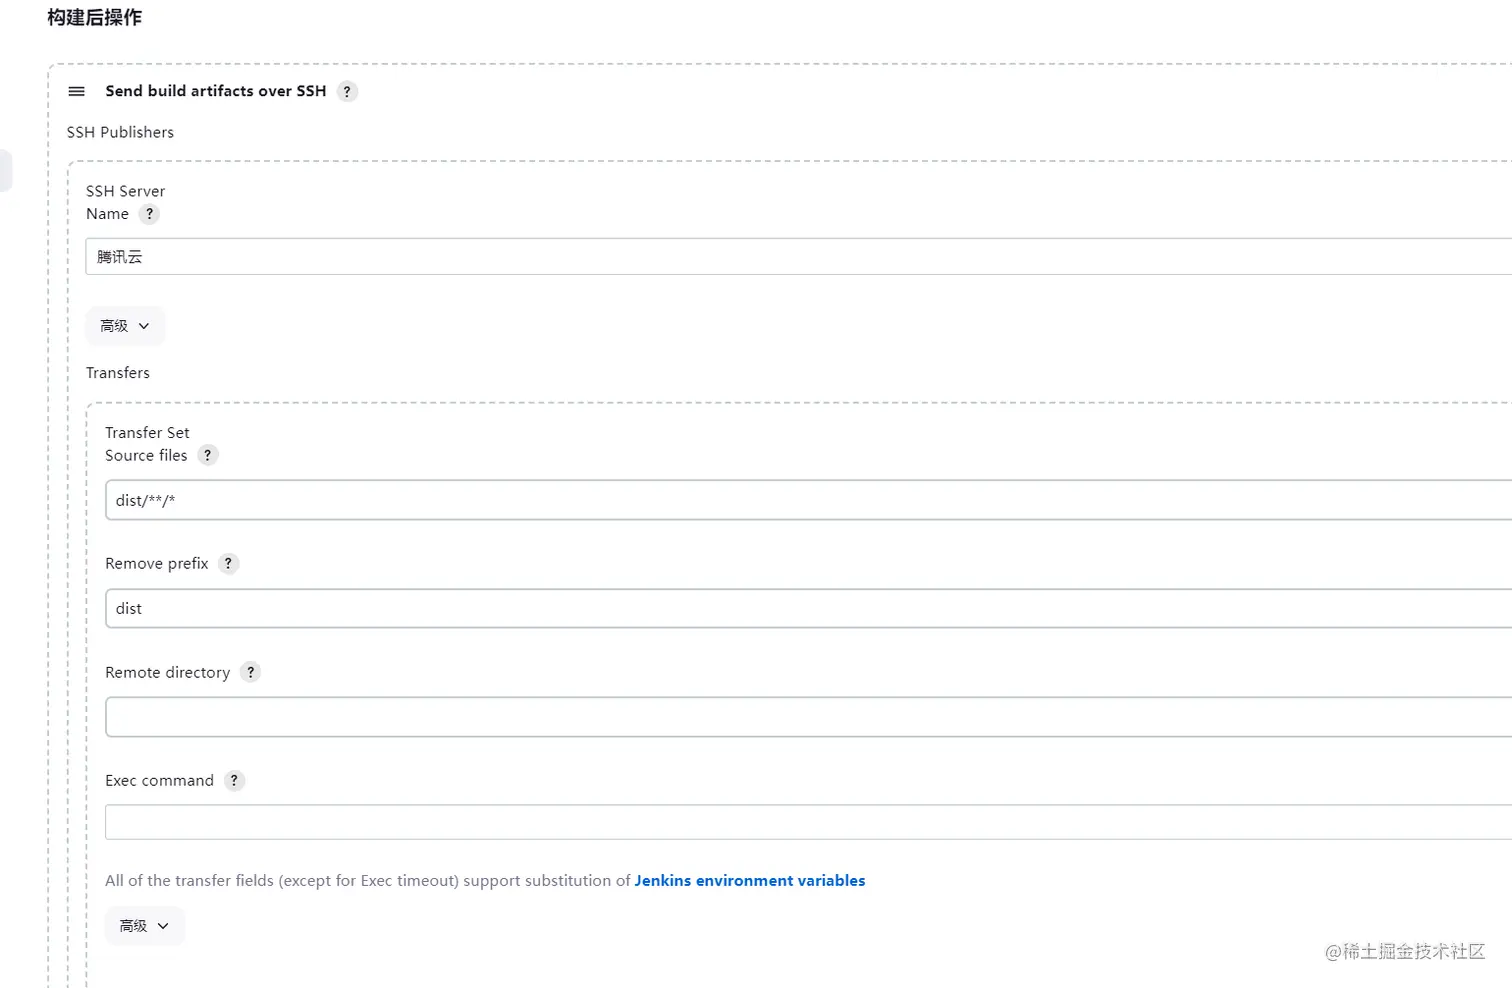
Task: Click the Remove prefix input field containing dist
Action: tap(808, 608)
